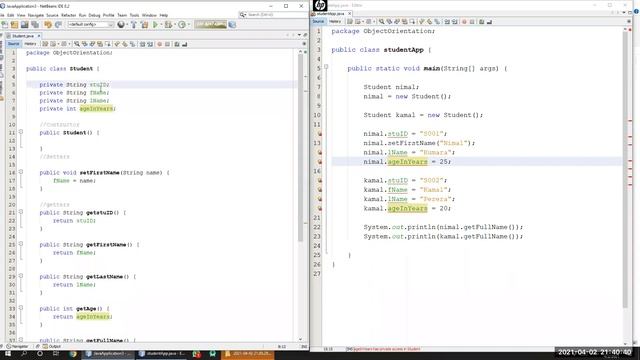Collapse the getstuID method fold on line 21
The height and width of the screenshot is (360, 640).
pyautogui.click(x=21, y=212)
